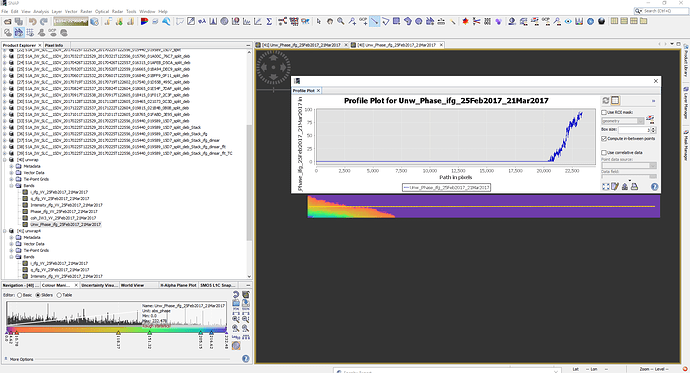Click the 214.62 colour slider marker

pos(212,333)
